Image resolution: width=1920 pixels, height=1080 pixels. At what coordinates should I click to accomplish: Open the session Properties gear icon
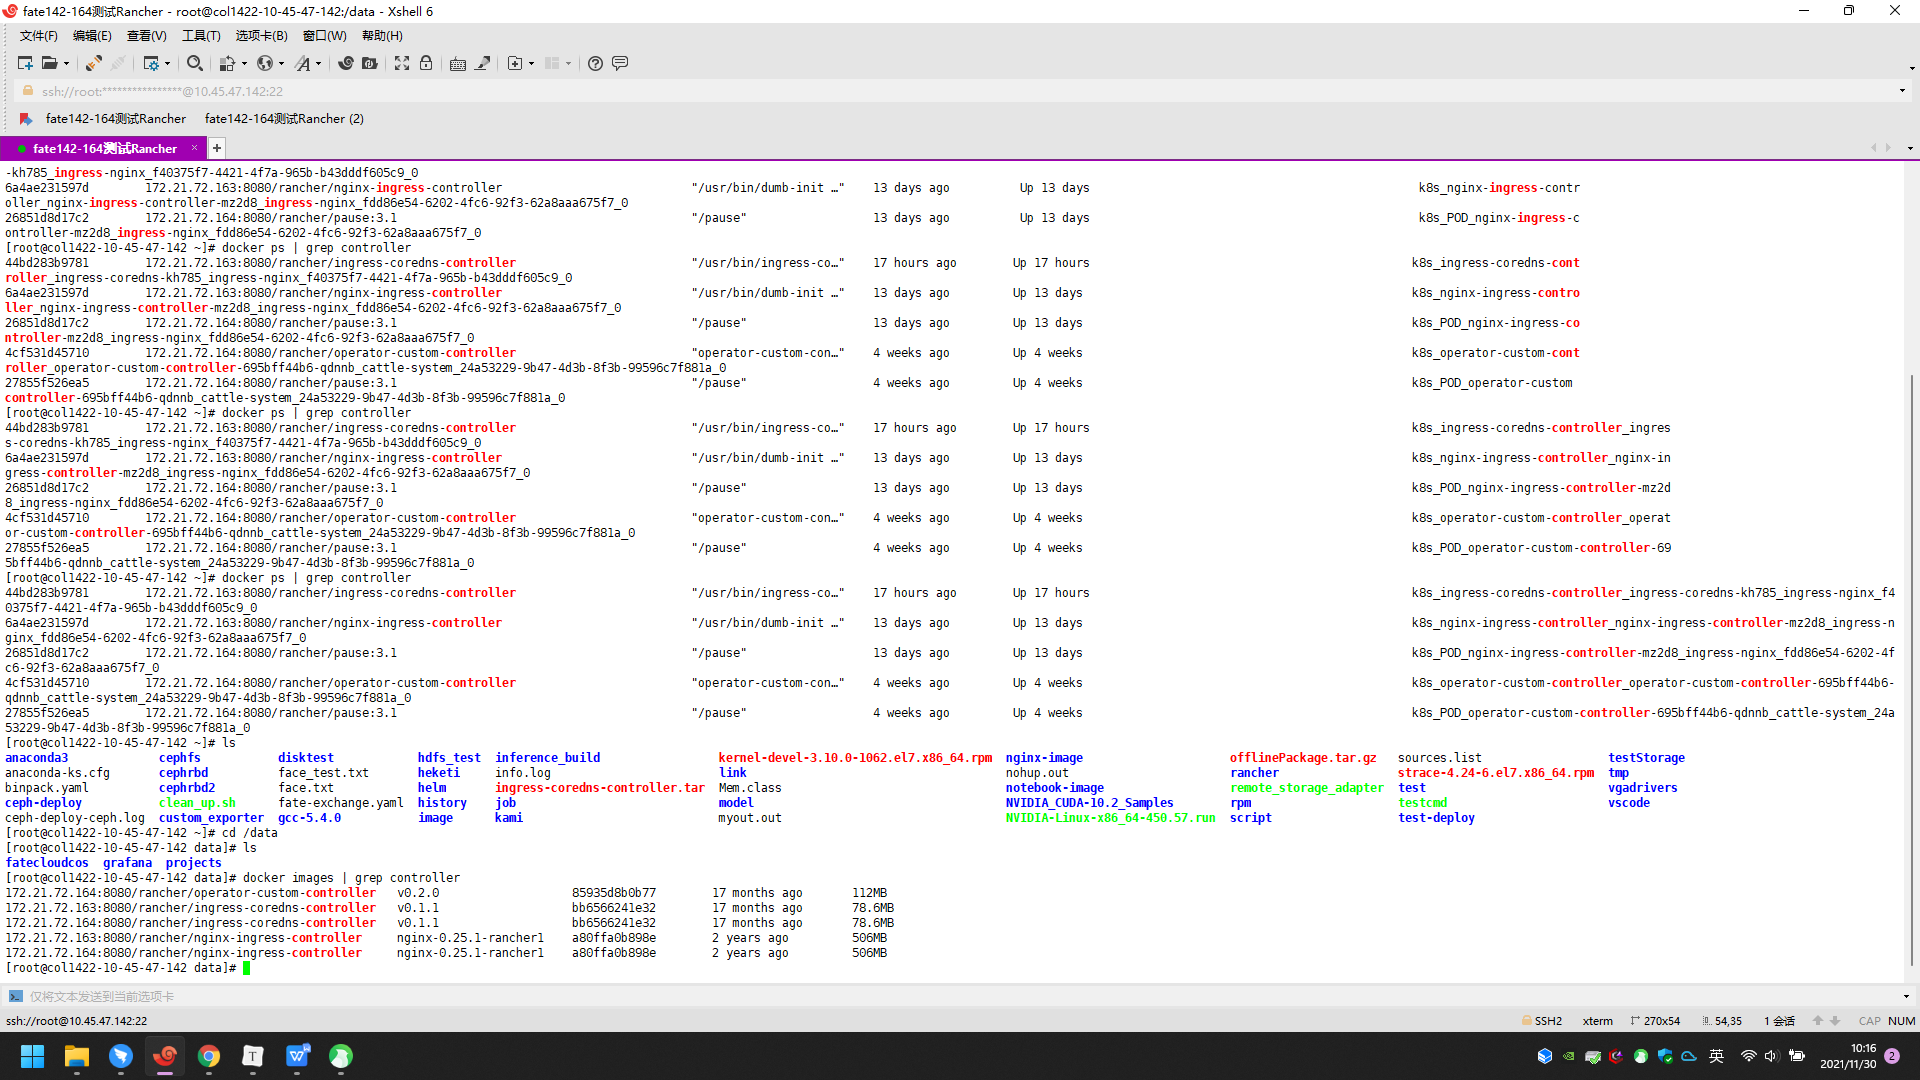click(151, 63)
